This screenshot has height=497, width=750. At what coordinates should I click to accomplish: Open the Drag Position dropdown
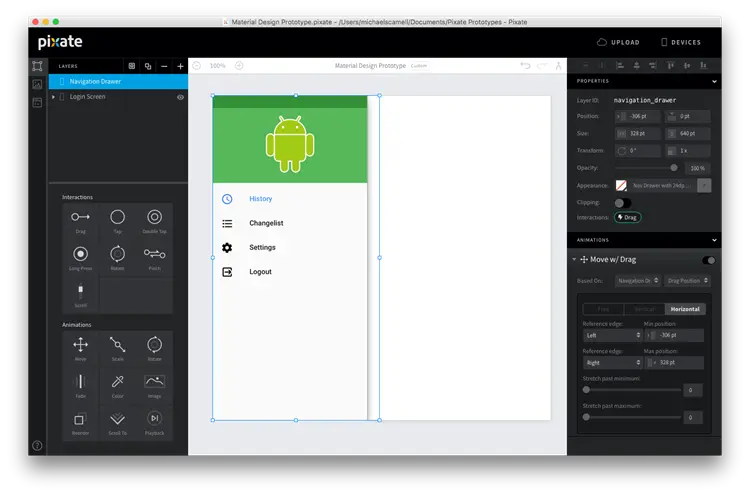coord(687,281)
